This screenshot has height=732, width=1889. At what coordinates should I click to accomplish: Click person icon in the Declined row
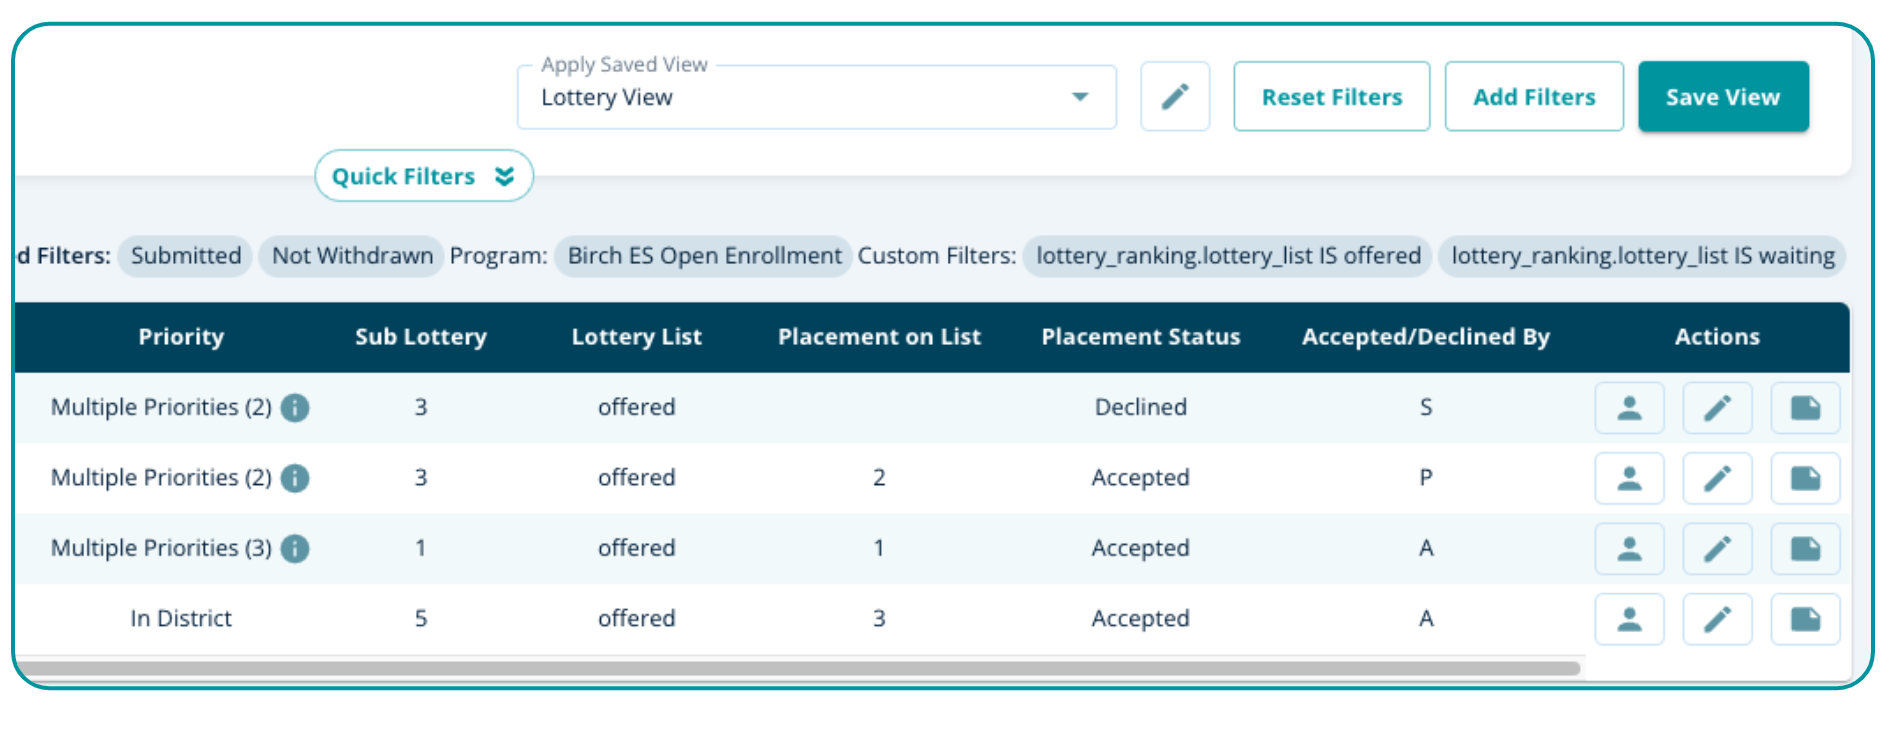(1628, 408)
